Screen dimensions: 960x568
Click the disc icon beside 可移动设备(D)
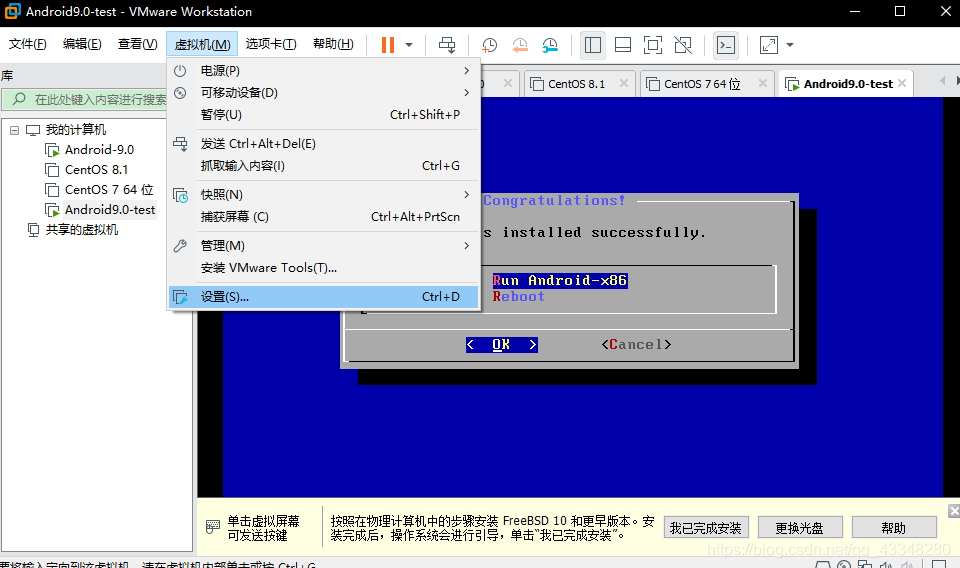pyautogui.click(x=180, y=93)
